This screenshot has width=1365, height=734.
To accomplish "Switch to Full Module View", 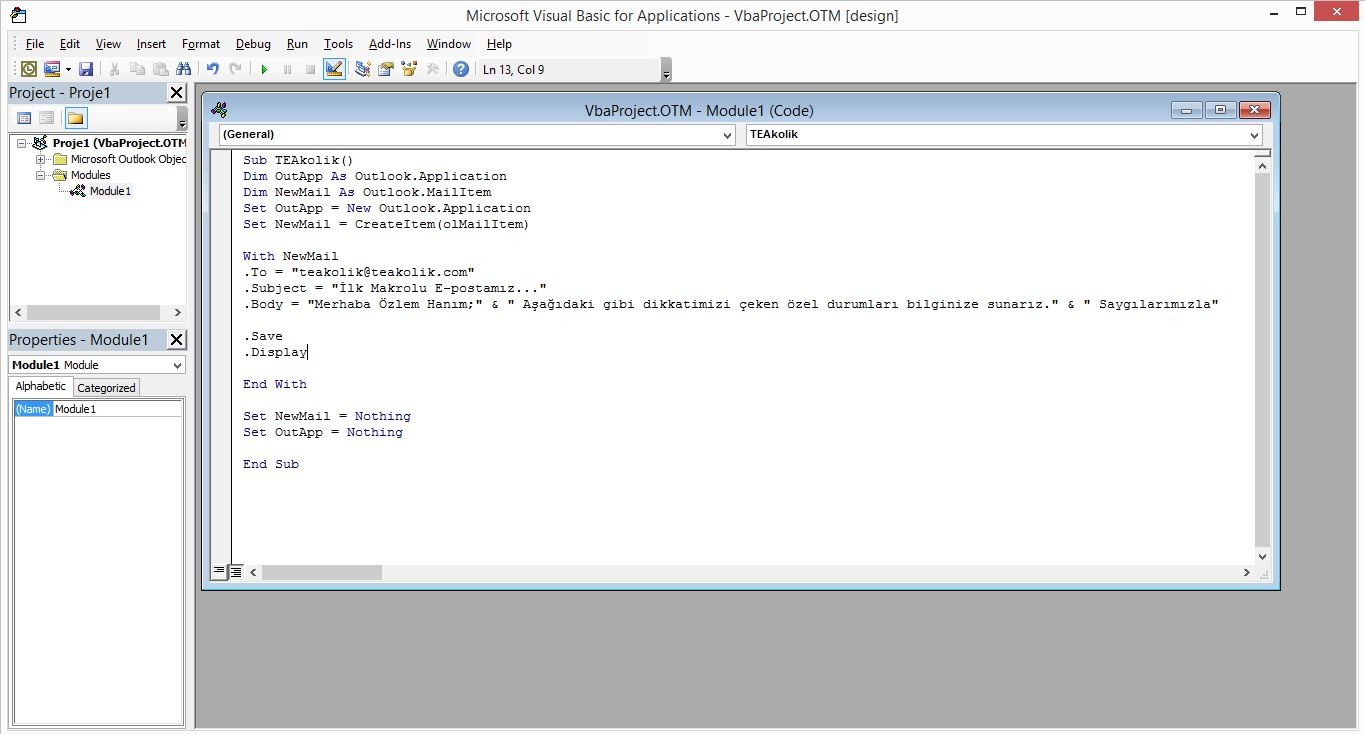I will tap(236, 572).
